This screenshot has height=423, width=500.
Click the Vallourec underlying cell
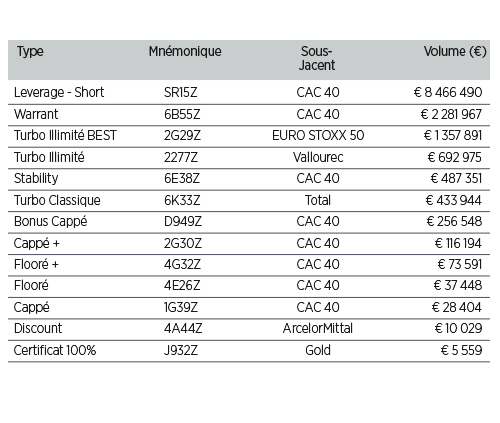click(318, 157)
